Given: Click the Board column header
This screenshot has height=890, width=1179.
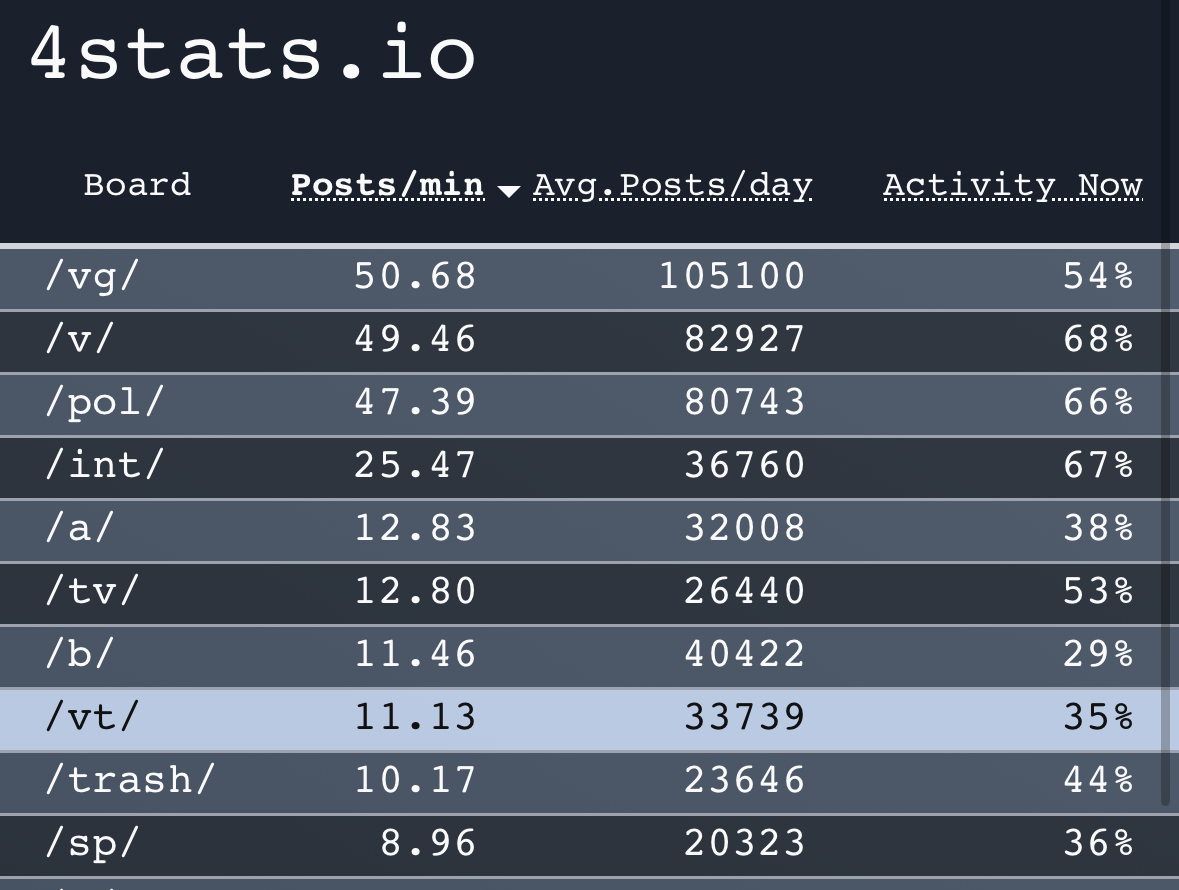Looking at the screenshot, I should tap(137, 185).
